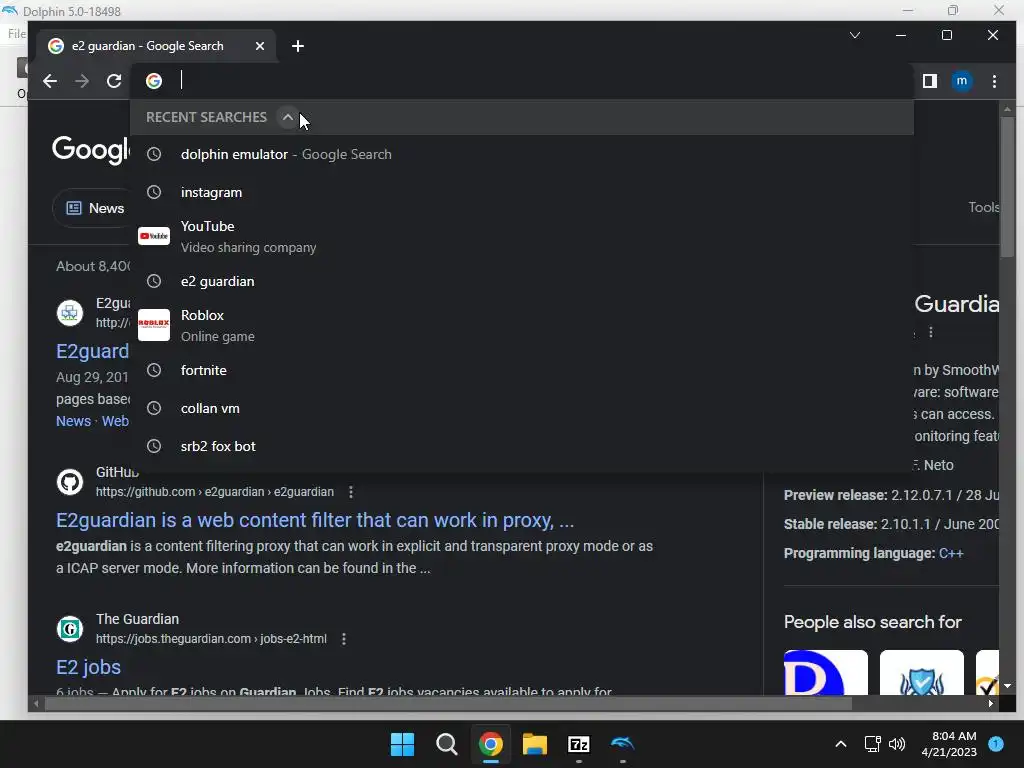
Task: Select the collan vm recent search
Action: (x=522, y=408)
